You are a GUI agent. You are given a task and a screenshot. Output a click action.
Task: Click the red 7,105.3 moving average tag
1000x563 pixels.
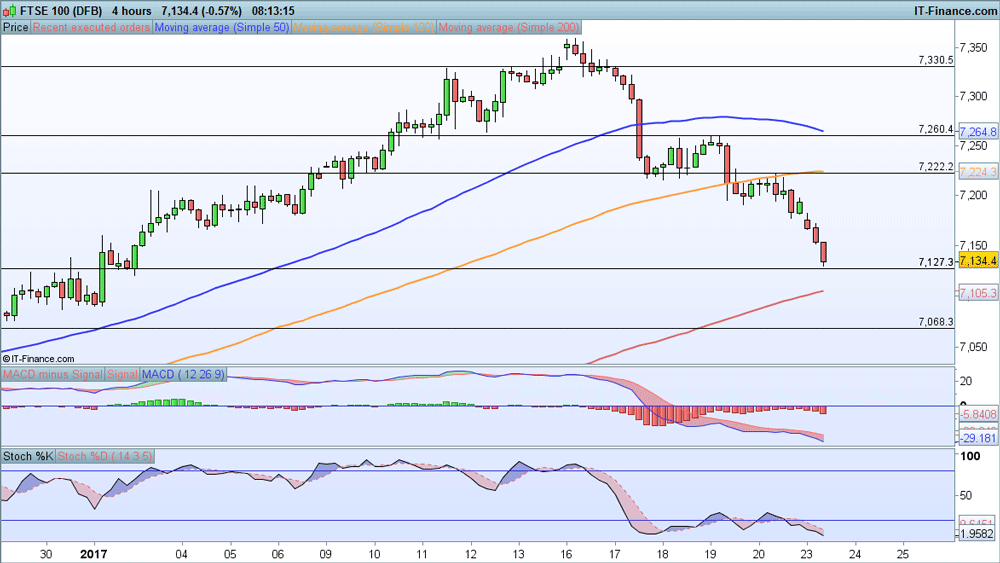pyautogui.click(x=978, y=293)
